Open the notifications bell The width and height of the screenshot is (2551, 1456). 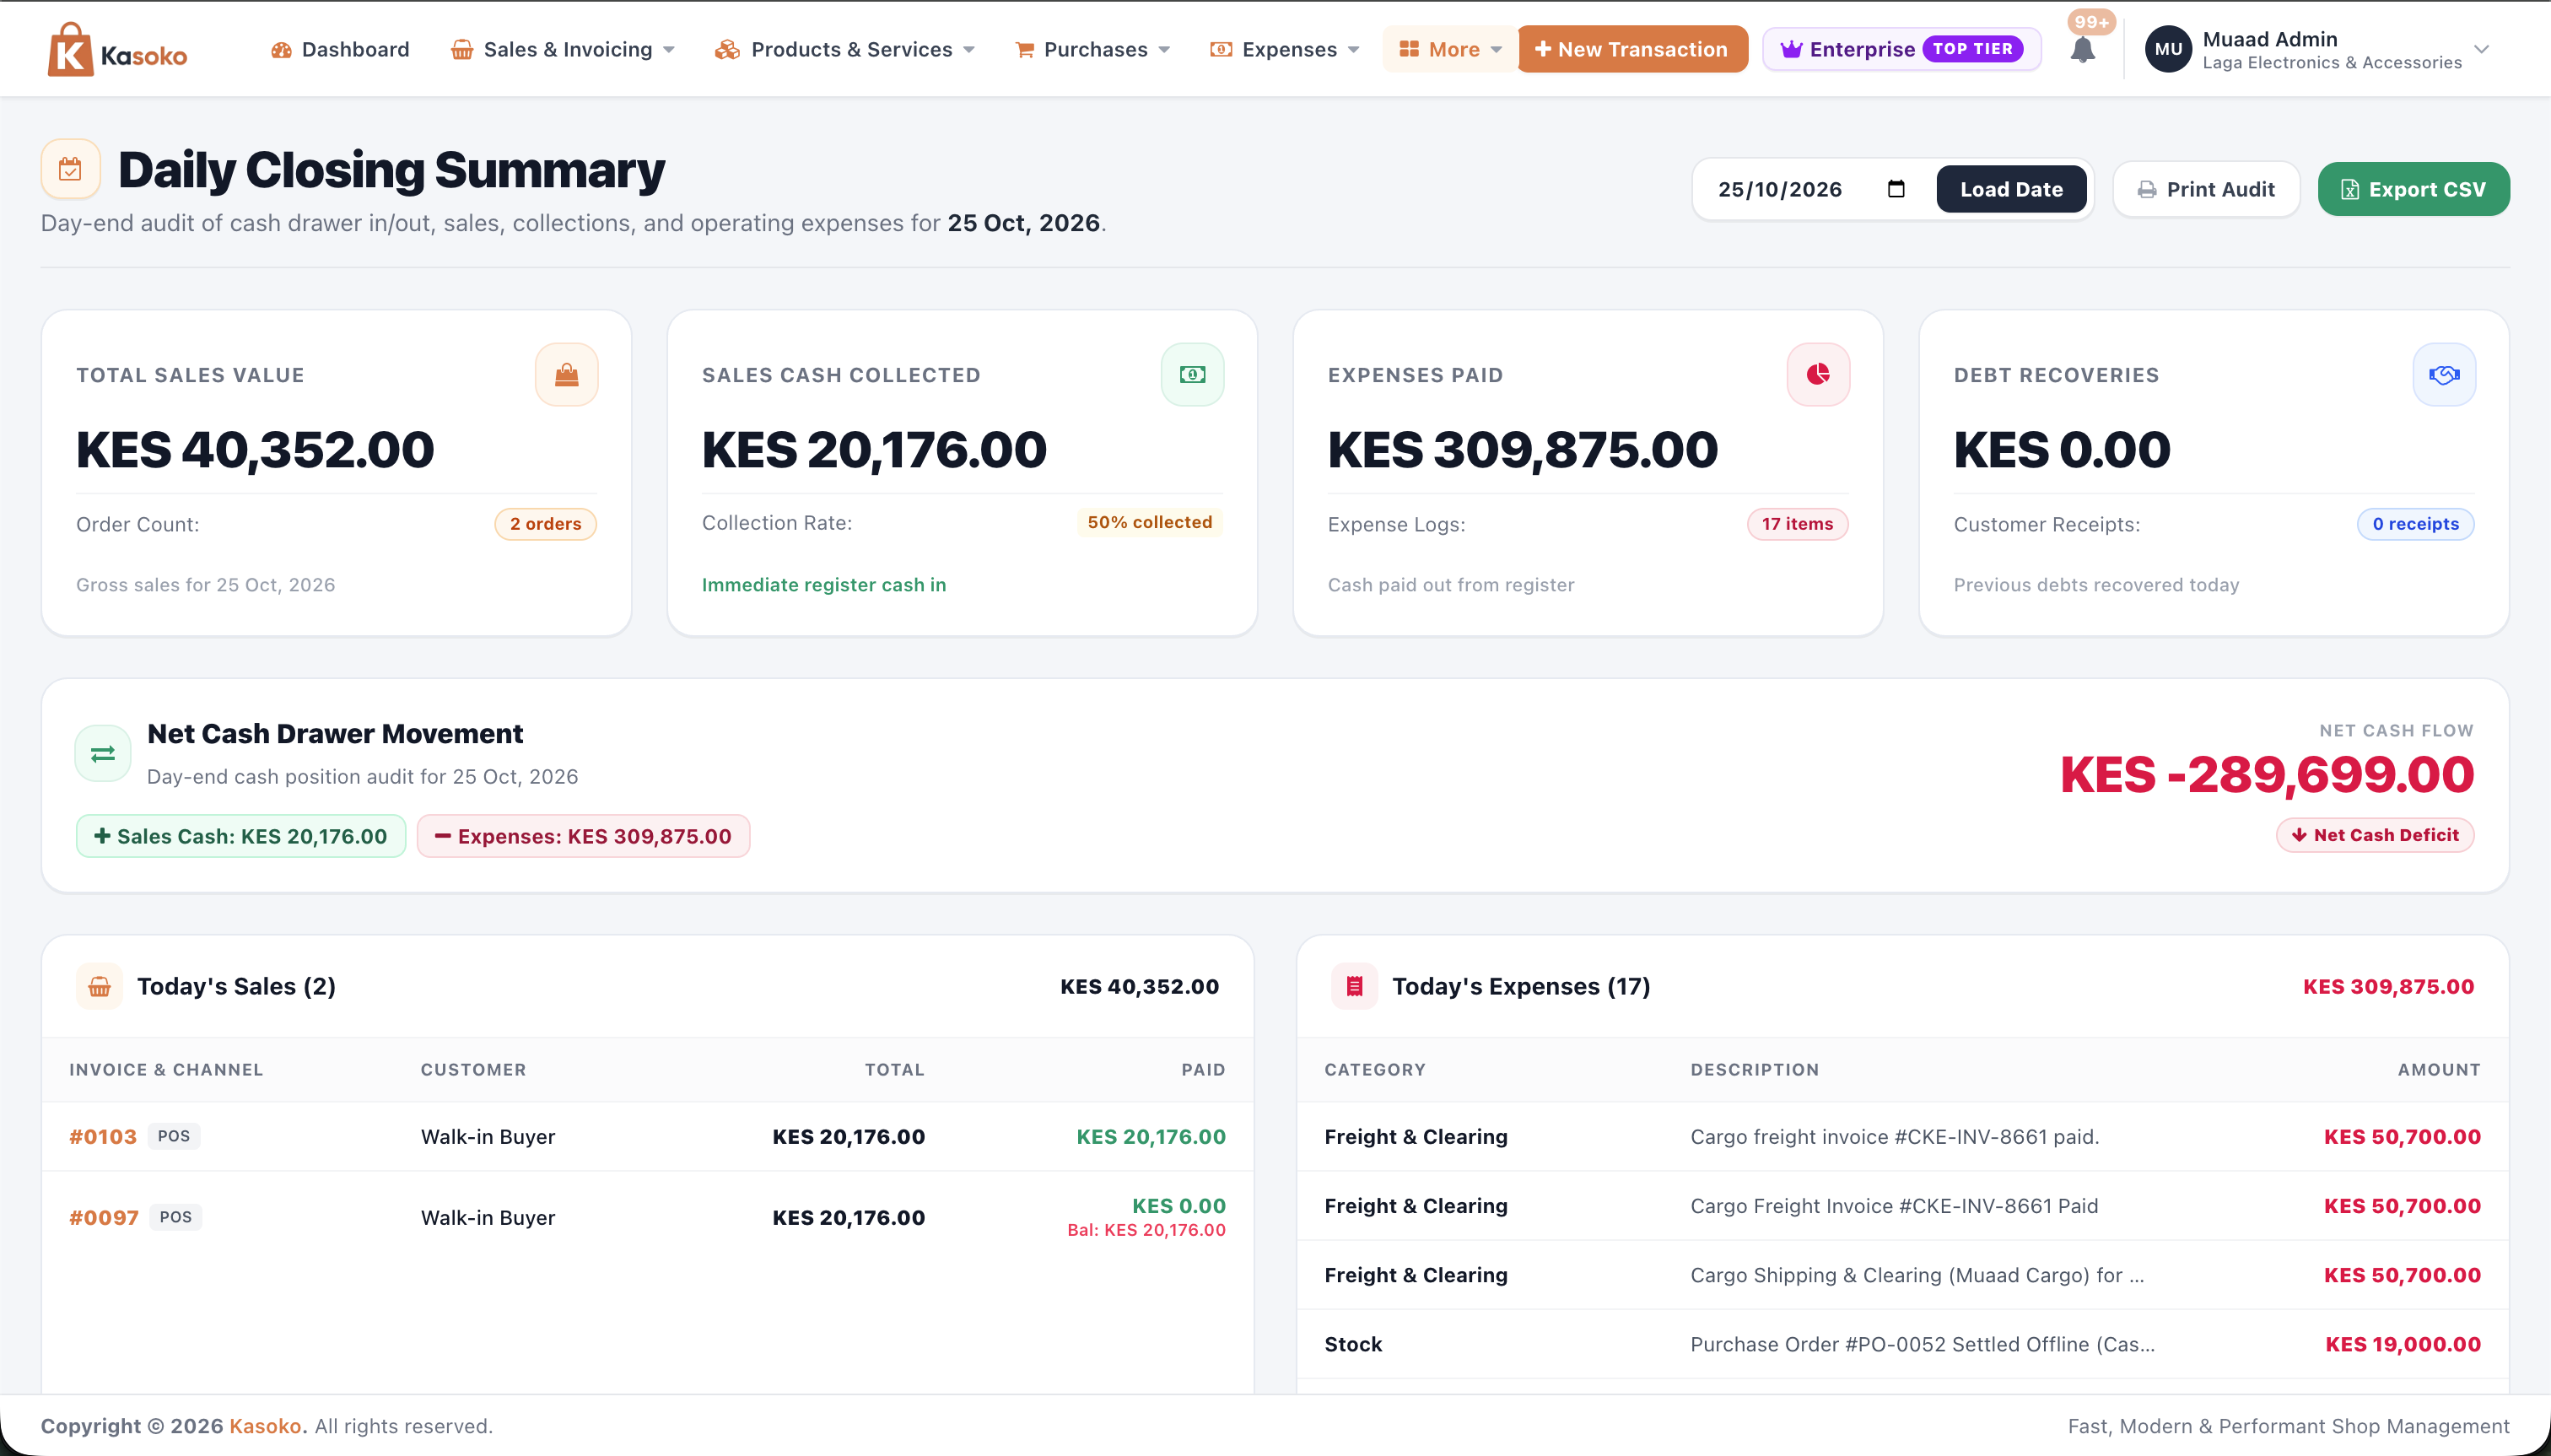(2082, 51)
